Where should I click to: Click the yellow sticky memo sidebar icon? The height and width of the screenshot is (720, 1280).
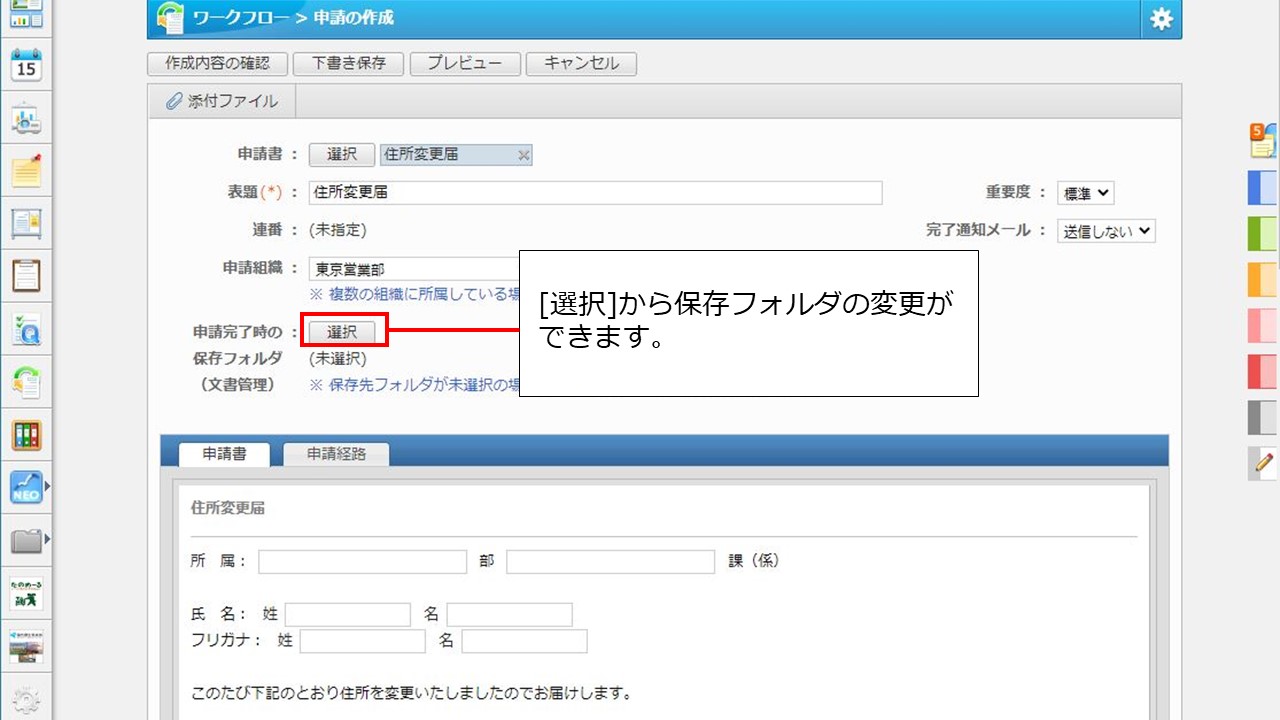tap(26, 172)
